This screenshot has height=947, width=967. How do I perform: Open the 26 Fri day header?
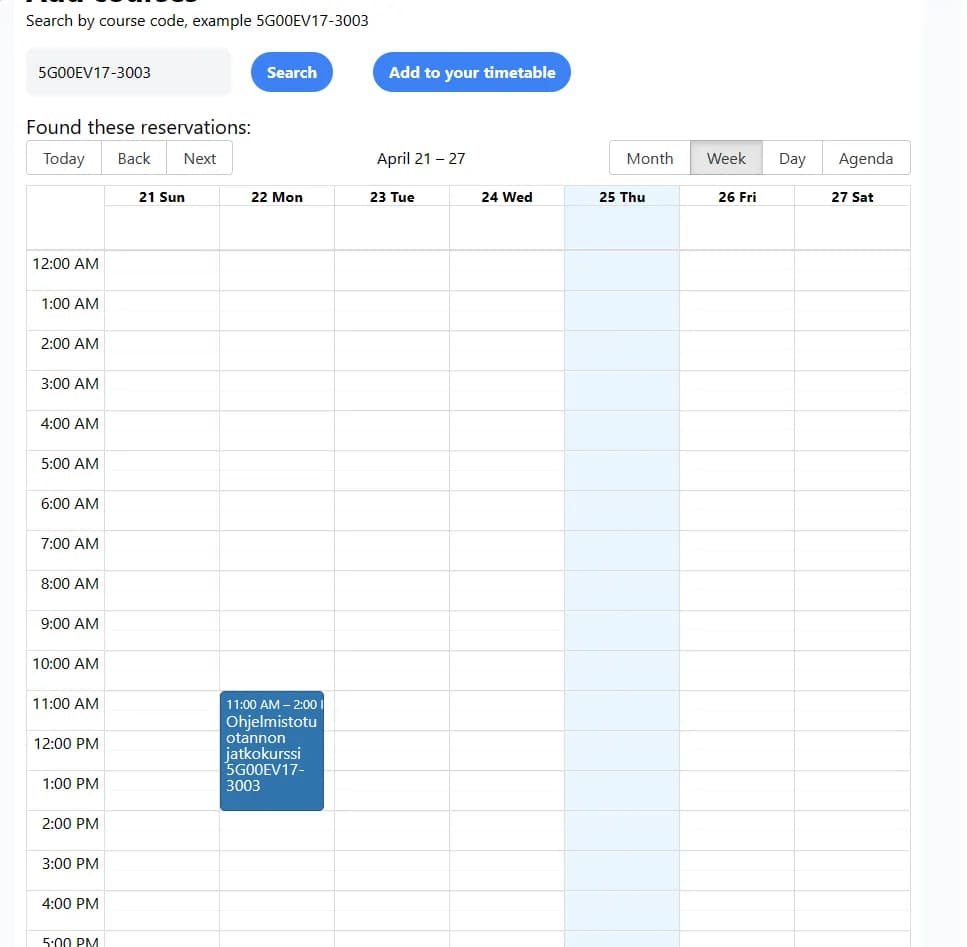coord(737,197)
